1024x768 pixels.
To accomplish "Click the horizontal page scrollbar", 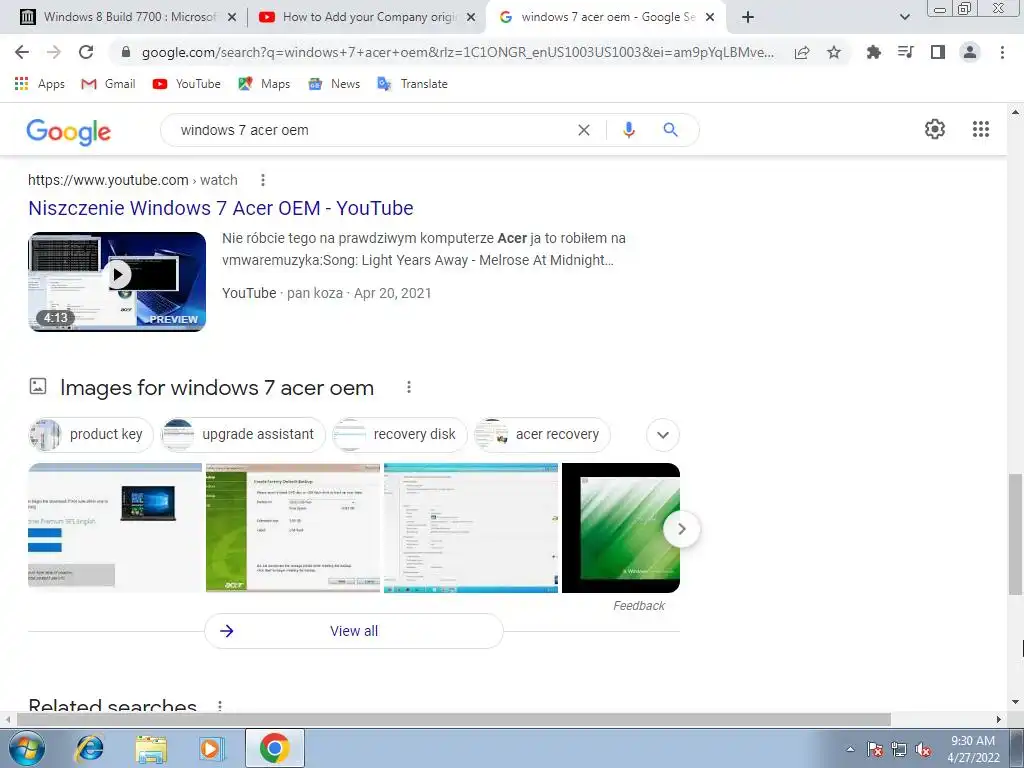I will click(x=455, y=719).
